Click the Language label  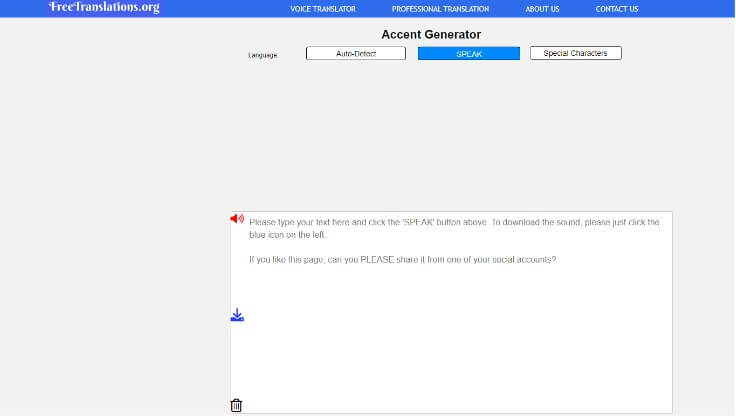pyautogui.click(x=263, y=55)
